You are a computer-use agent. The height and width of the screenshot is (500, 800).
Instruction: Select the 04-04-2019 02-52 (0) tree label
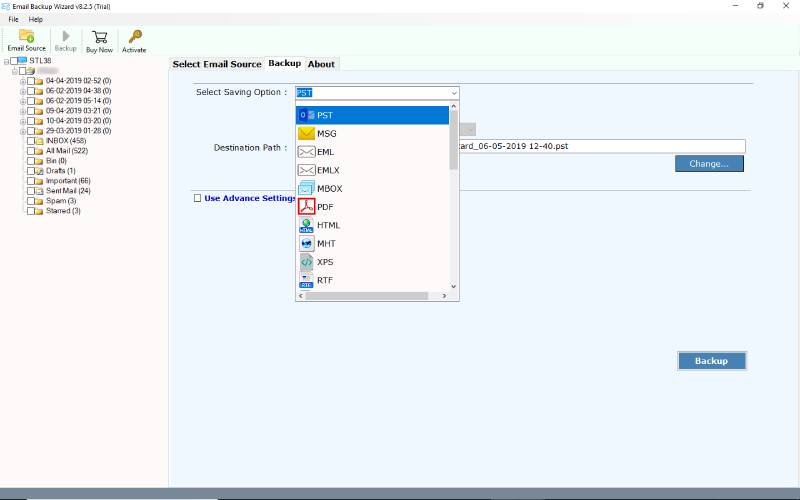click(78, 81)
